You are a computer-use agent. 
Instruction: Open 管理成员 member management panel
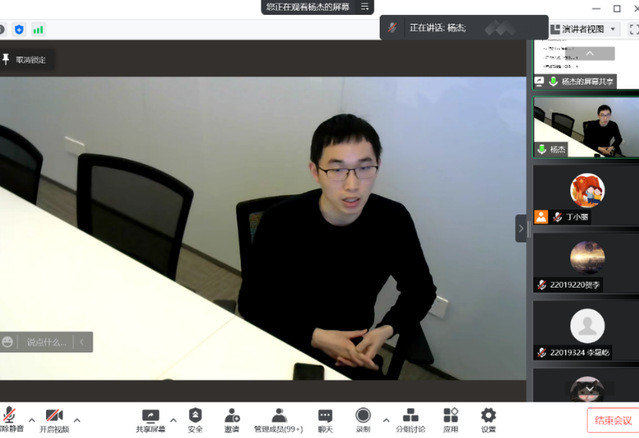[279, 418]
